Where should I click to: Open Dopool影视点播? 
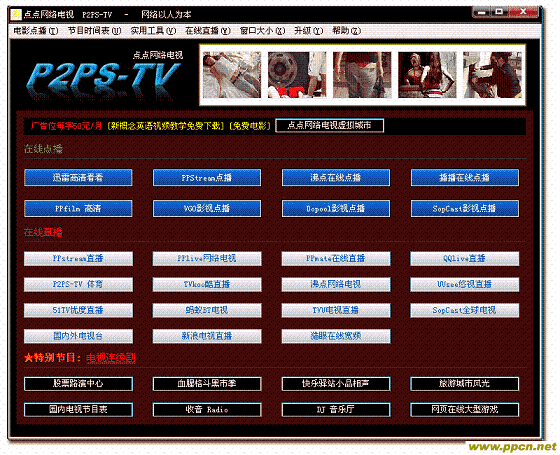[x=336, y=209]
